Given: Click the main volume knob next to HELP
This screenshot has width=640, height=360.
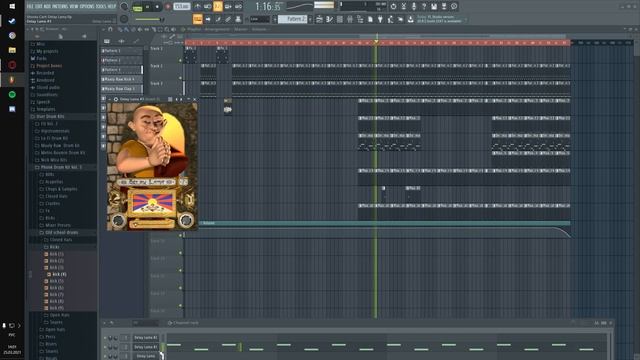Looking at the screenshot, I should click(x=124, y=7).
